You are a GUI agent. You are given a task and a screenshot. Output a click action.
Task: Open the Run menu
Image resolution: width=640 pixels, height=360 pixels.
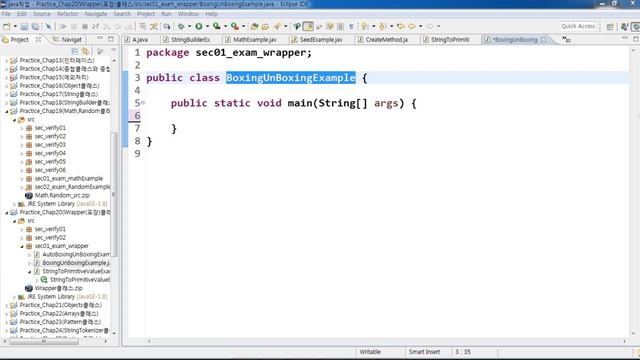[x=166, y=14]
